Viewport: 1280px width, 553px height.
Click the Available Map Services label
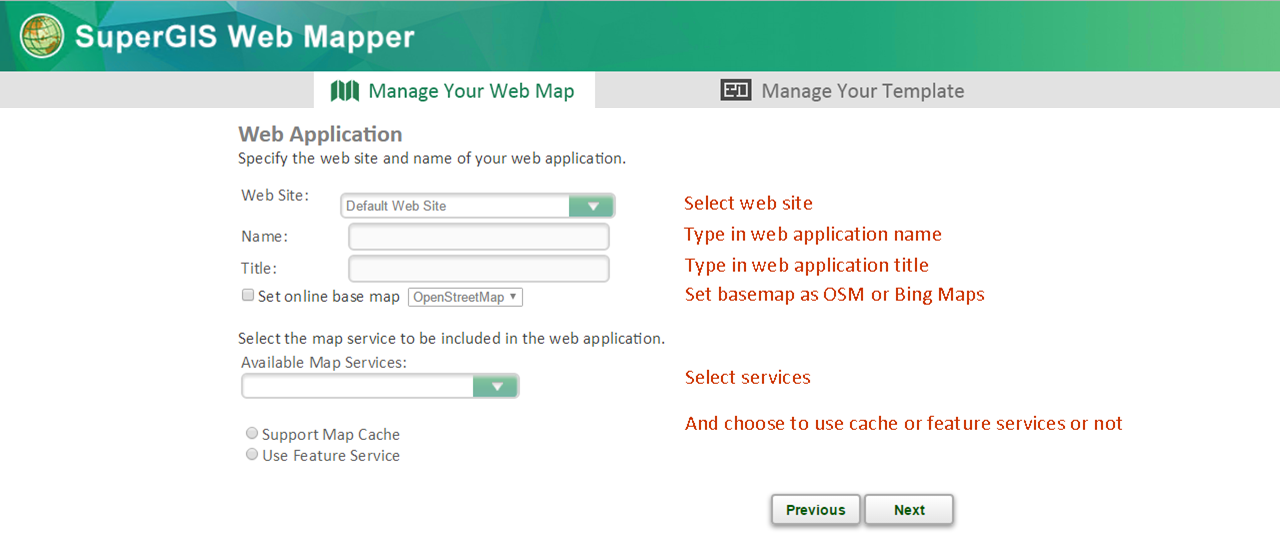pyautogui.click(x=324, y=362)
